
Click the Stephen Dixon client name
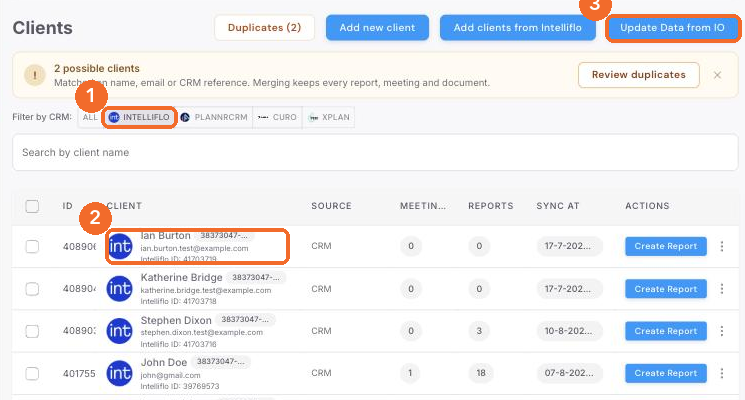pyautogui.click(x=176, y=320)
